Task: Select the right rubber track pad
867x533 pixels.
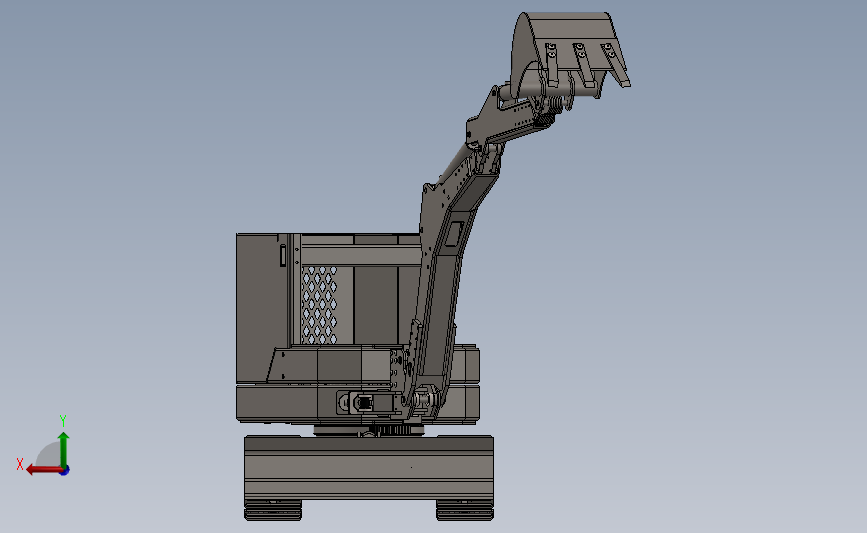Action: 465,510
